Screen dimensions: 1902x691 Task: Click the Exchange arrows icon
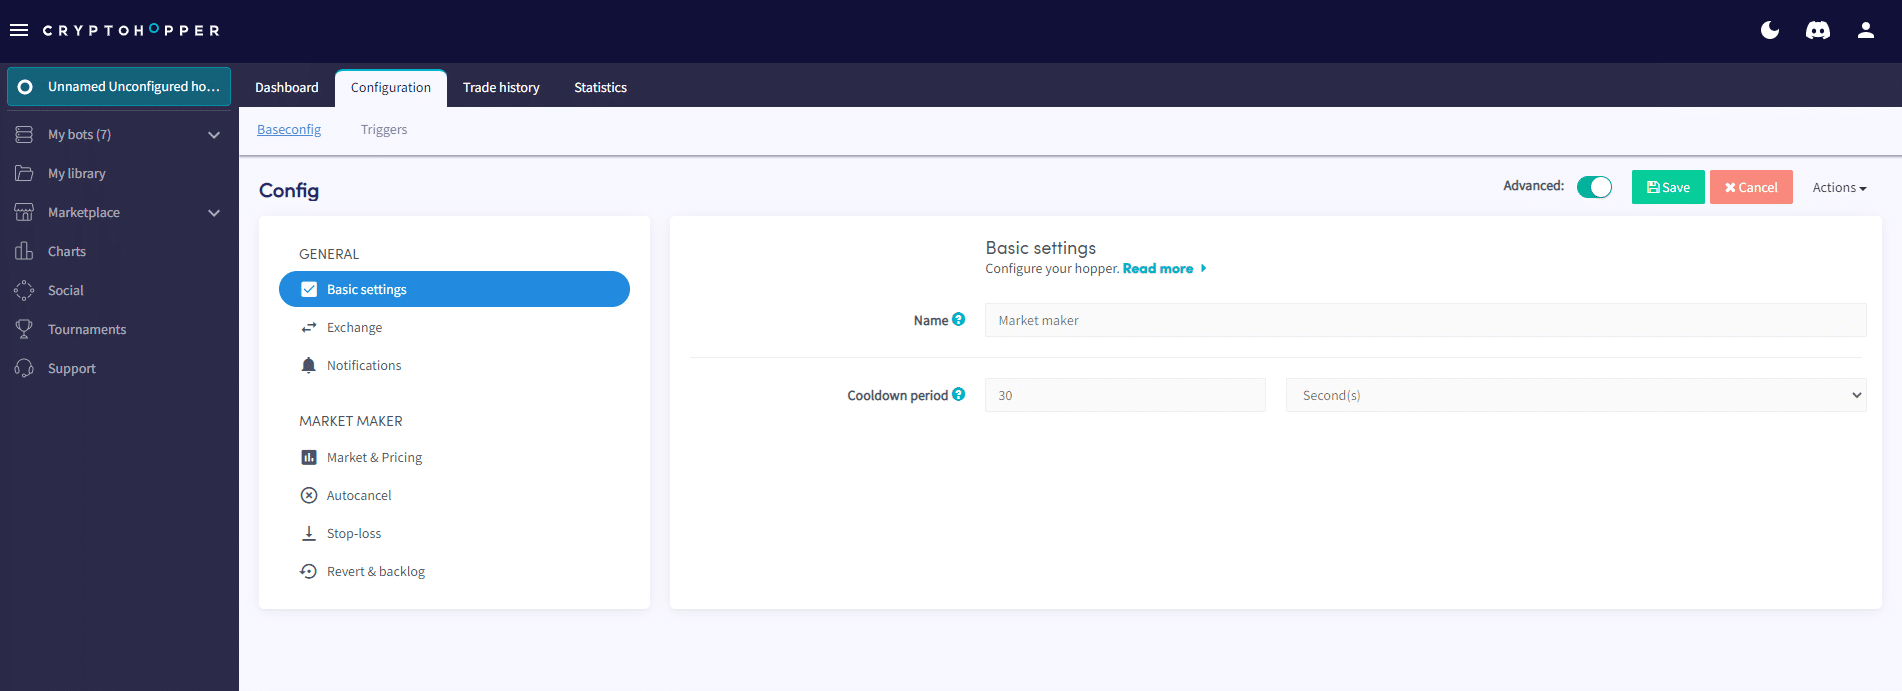tap(309, 327)
